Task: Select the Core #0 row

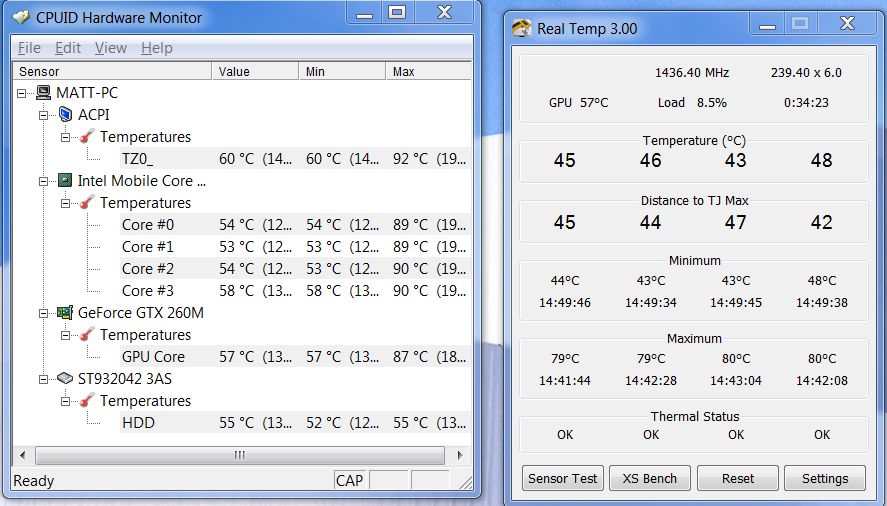Action: point(295,225)
